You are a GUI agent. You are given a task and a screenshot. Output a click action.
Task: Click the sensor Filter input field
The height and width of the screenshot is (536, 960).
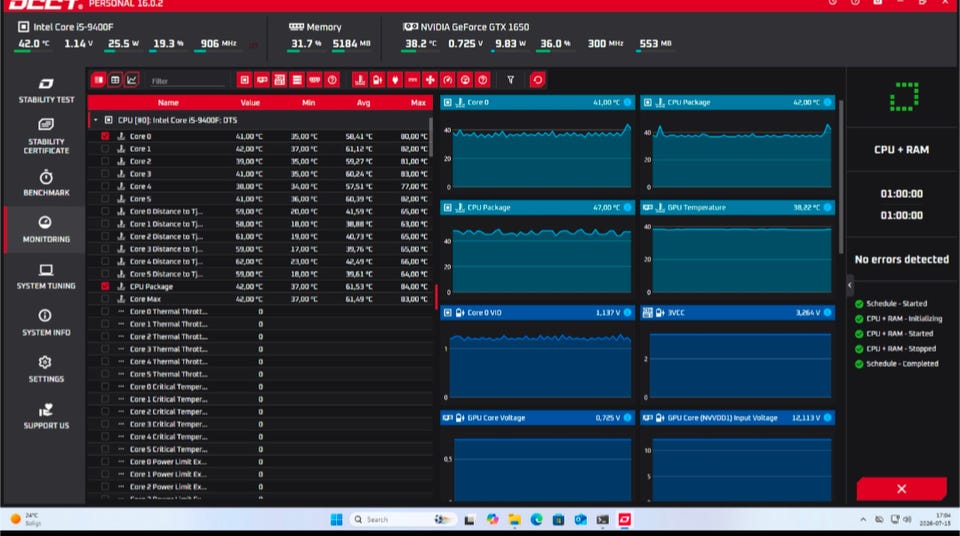[188, 81]
